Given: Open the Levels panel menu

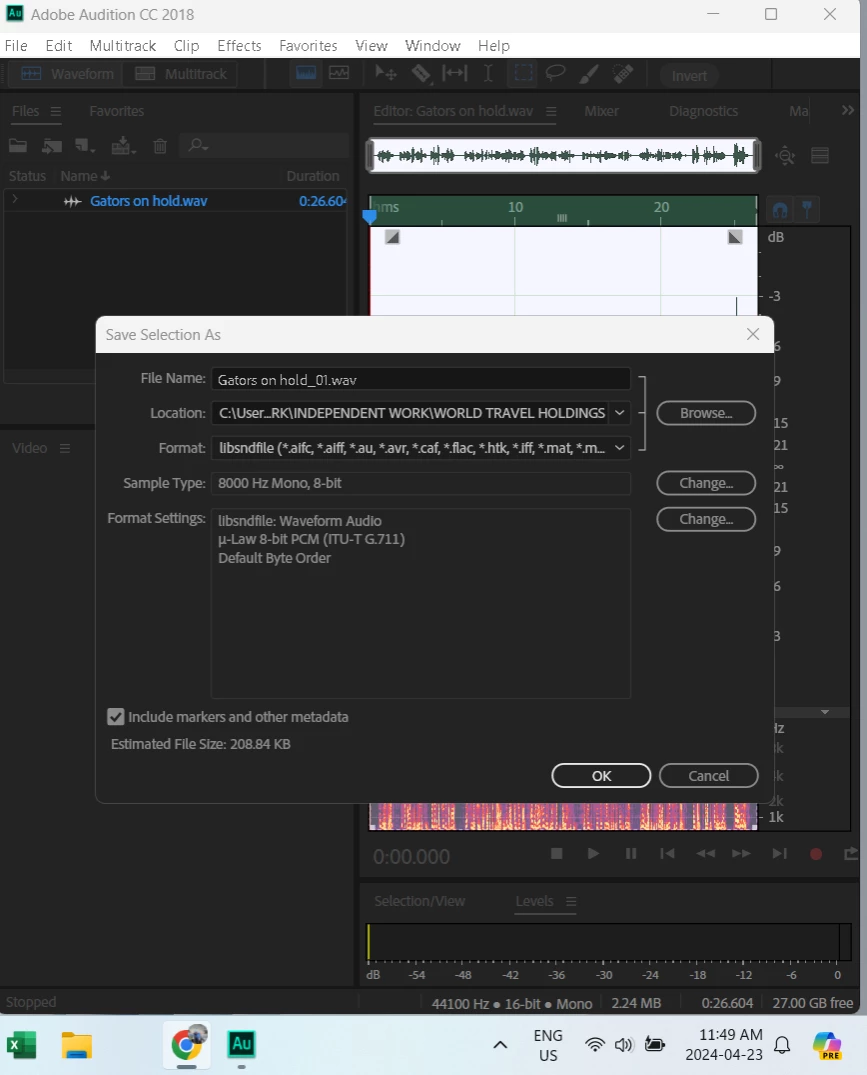Looking at the screenshot, I should (571, 901).
